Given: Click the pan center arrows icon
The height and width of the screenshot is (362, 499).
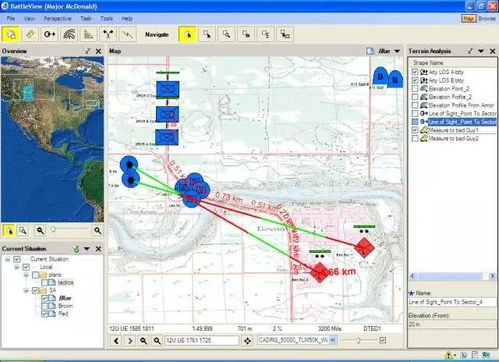Looking at the screenshot, I should point(248,341).
